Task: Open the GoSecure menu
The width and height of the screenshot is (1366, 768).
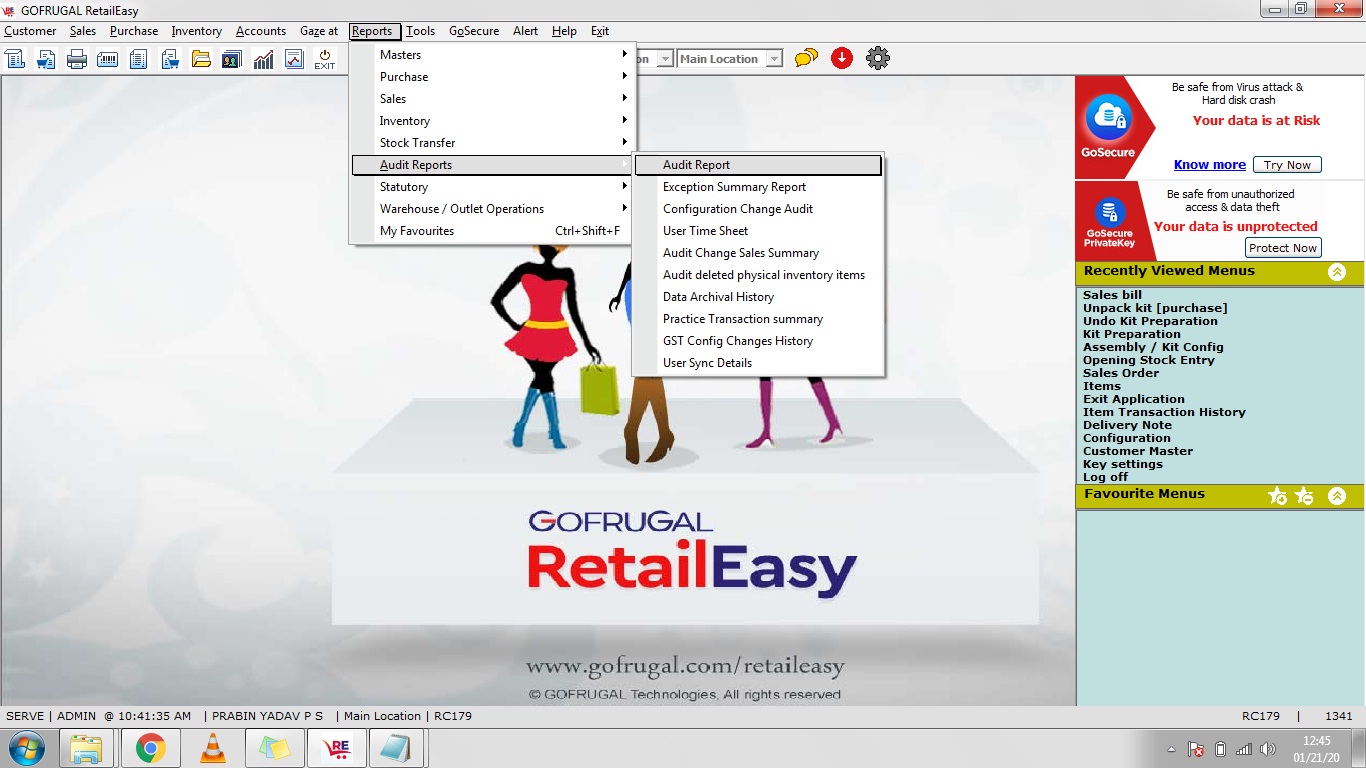Action: [x=474, y=31]
